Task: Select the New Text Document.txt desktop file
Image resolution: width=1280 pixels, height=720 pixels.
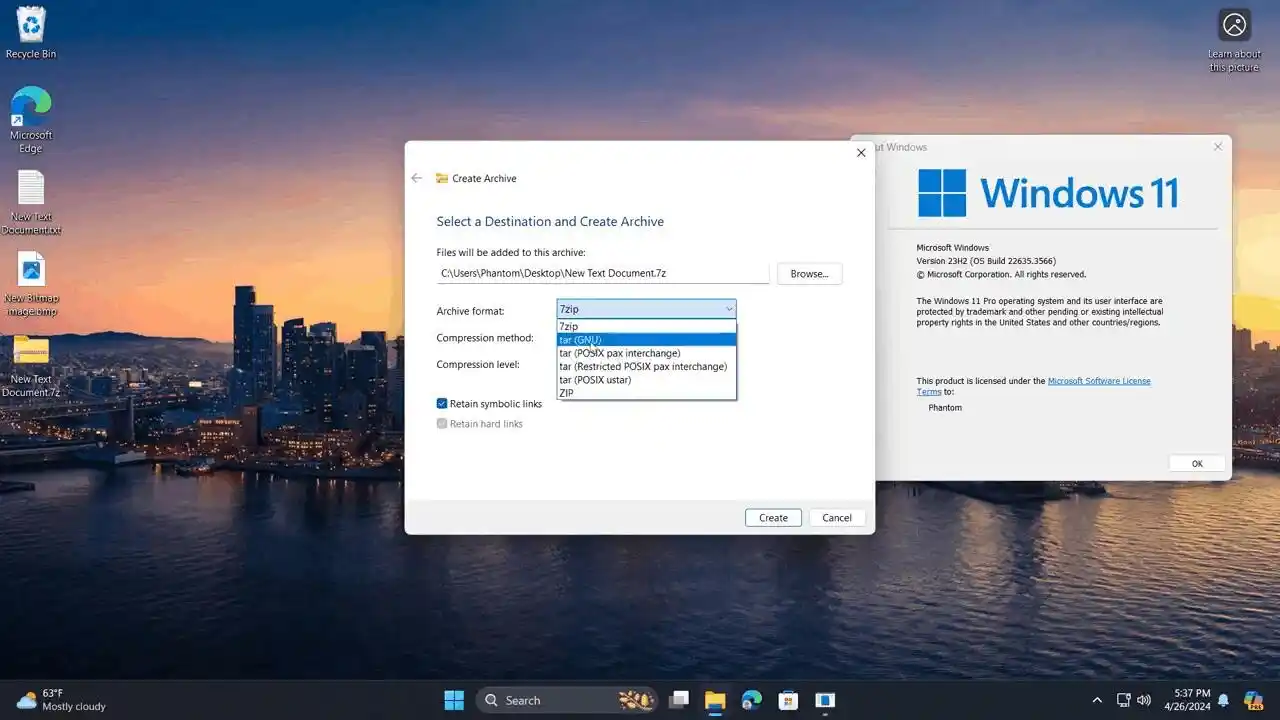Action: (x=31, y=202)
